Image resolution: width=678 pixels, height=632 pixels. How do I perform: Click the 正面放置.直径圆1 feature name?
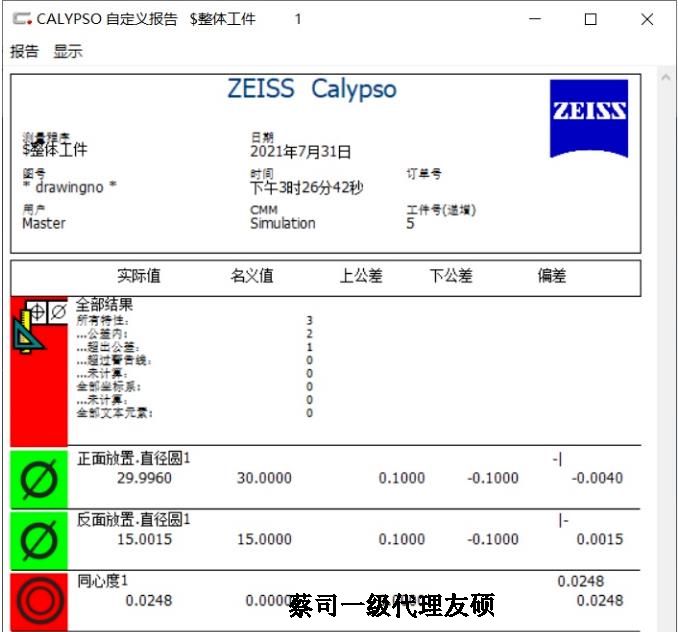click(134, 458)
